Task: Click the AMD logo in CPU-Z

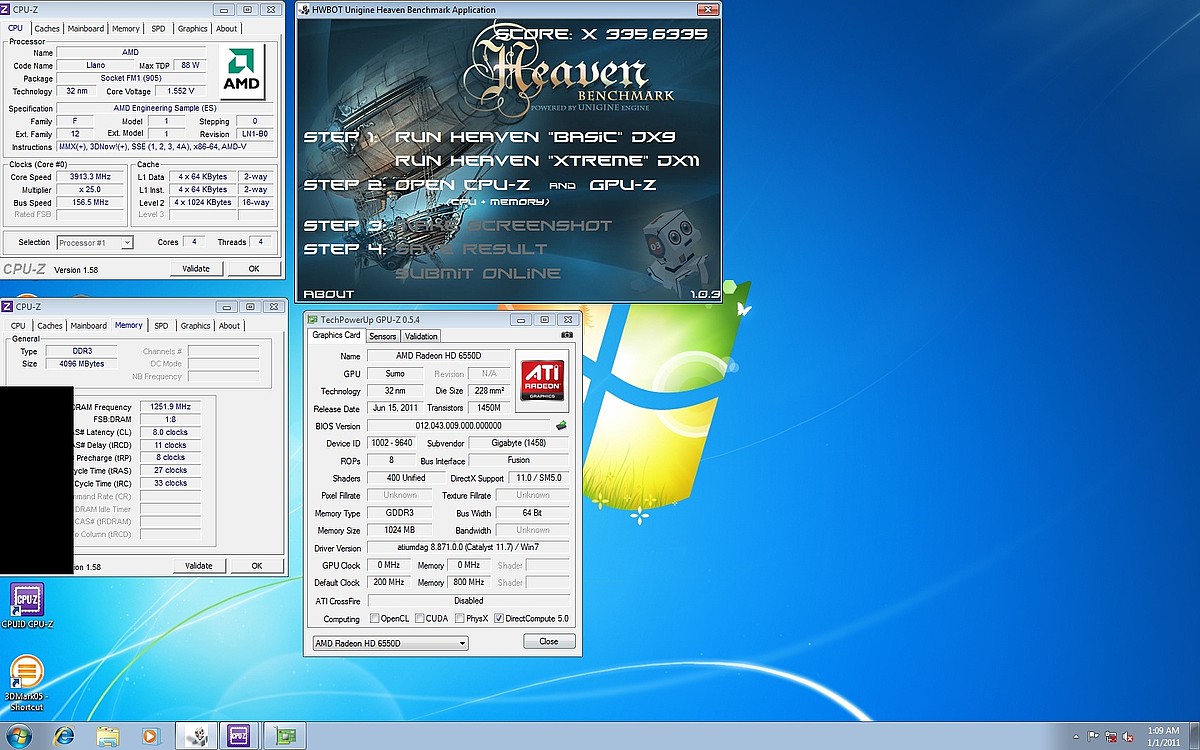Action: 242,70
